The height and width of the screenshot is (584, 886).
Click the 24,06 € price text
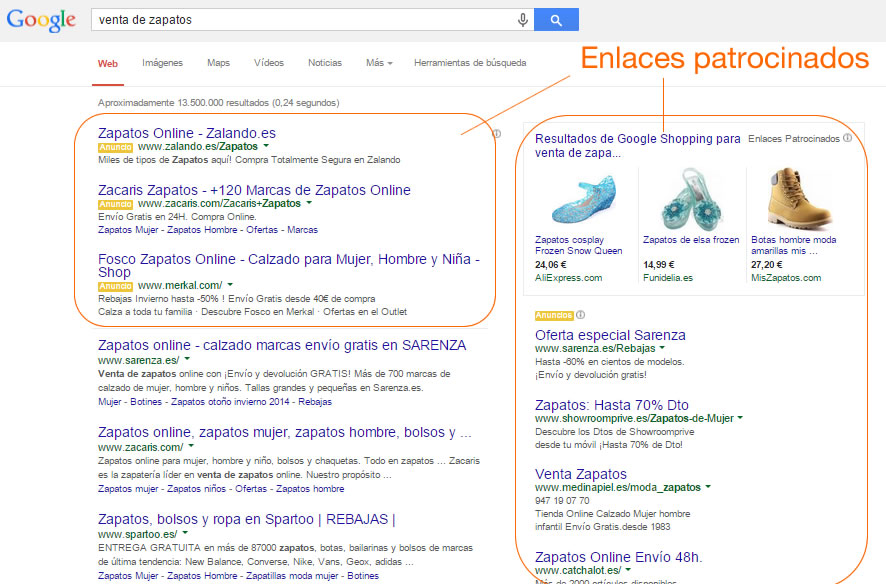click(x=551, y=264)
